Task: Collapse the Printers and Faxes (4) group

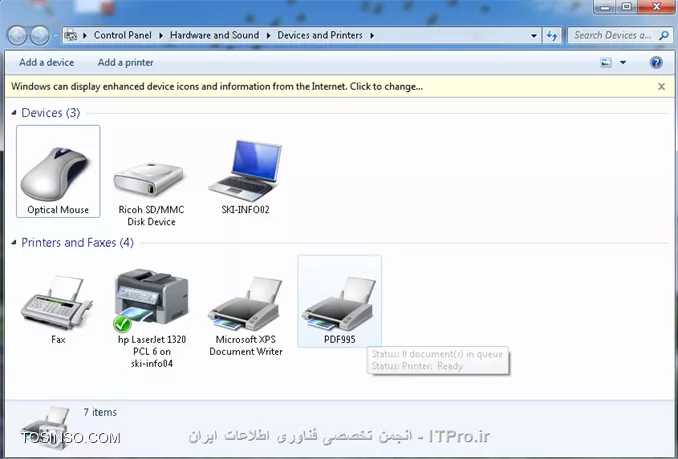Action: (14, 242)
